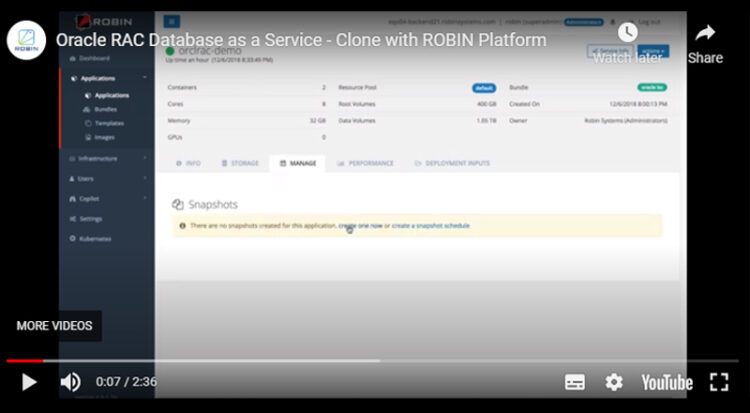Viewport: 750px width, 413px height.
Task: Click the info icon in the snapshot notice
Action: tap(182, 226)
